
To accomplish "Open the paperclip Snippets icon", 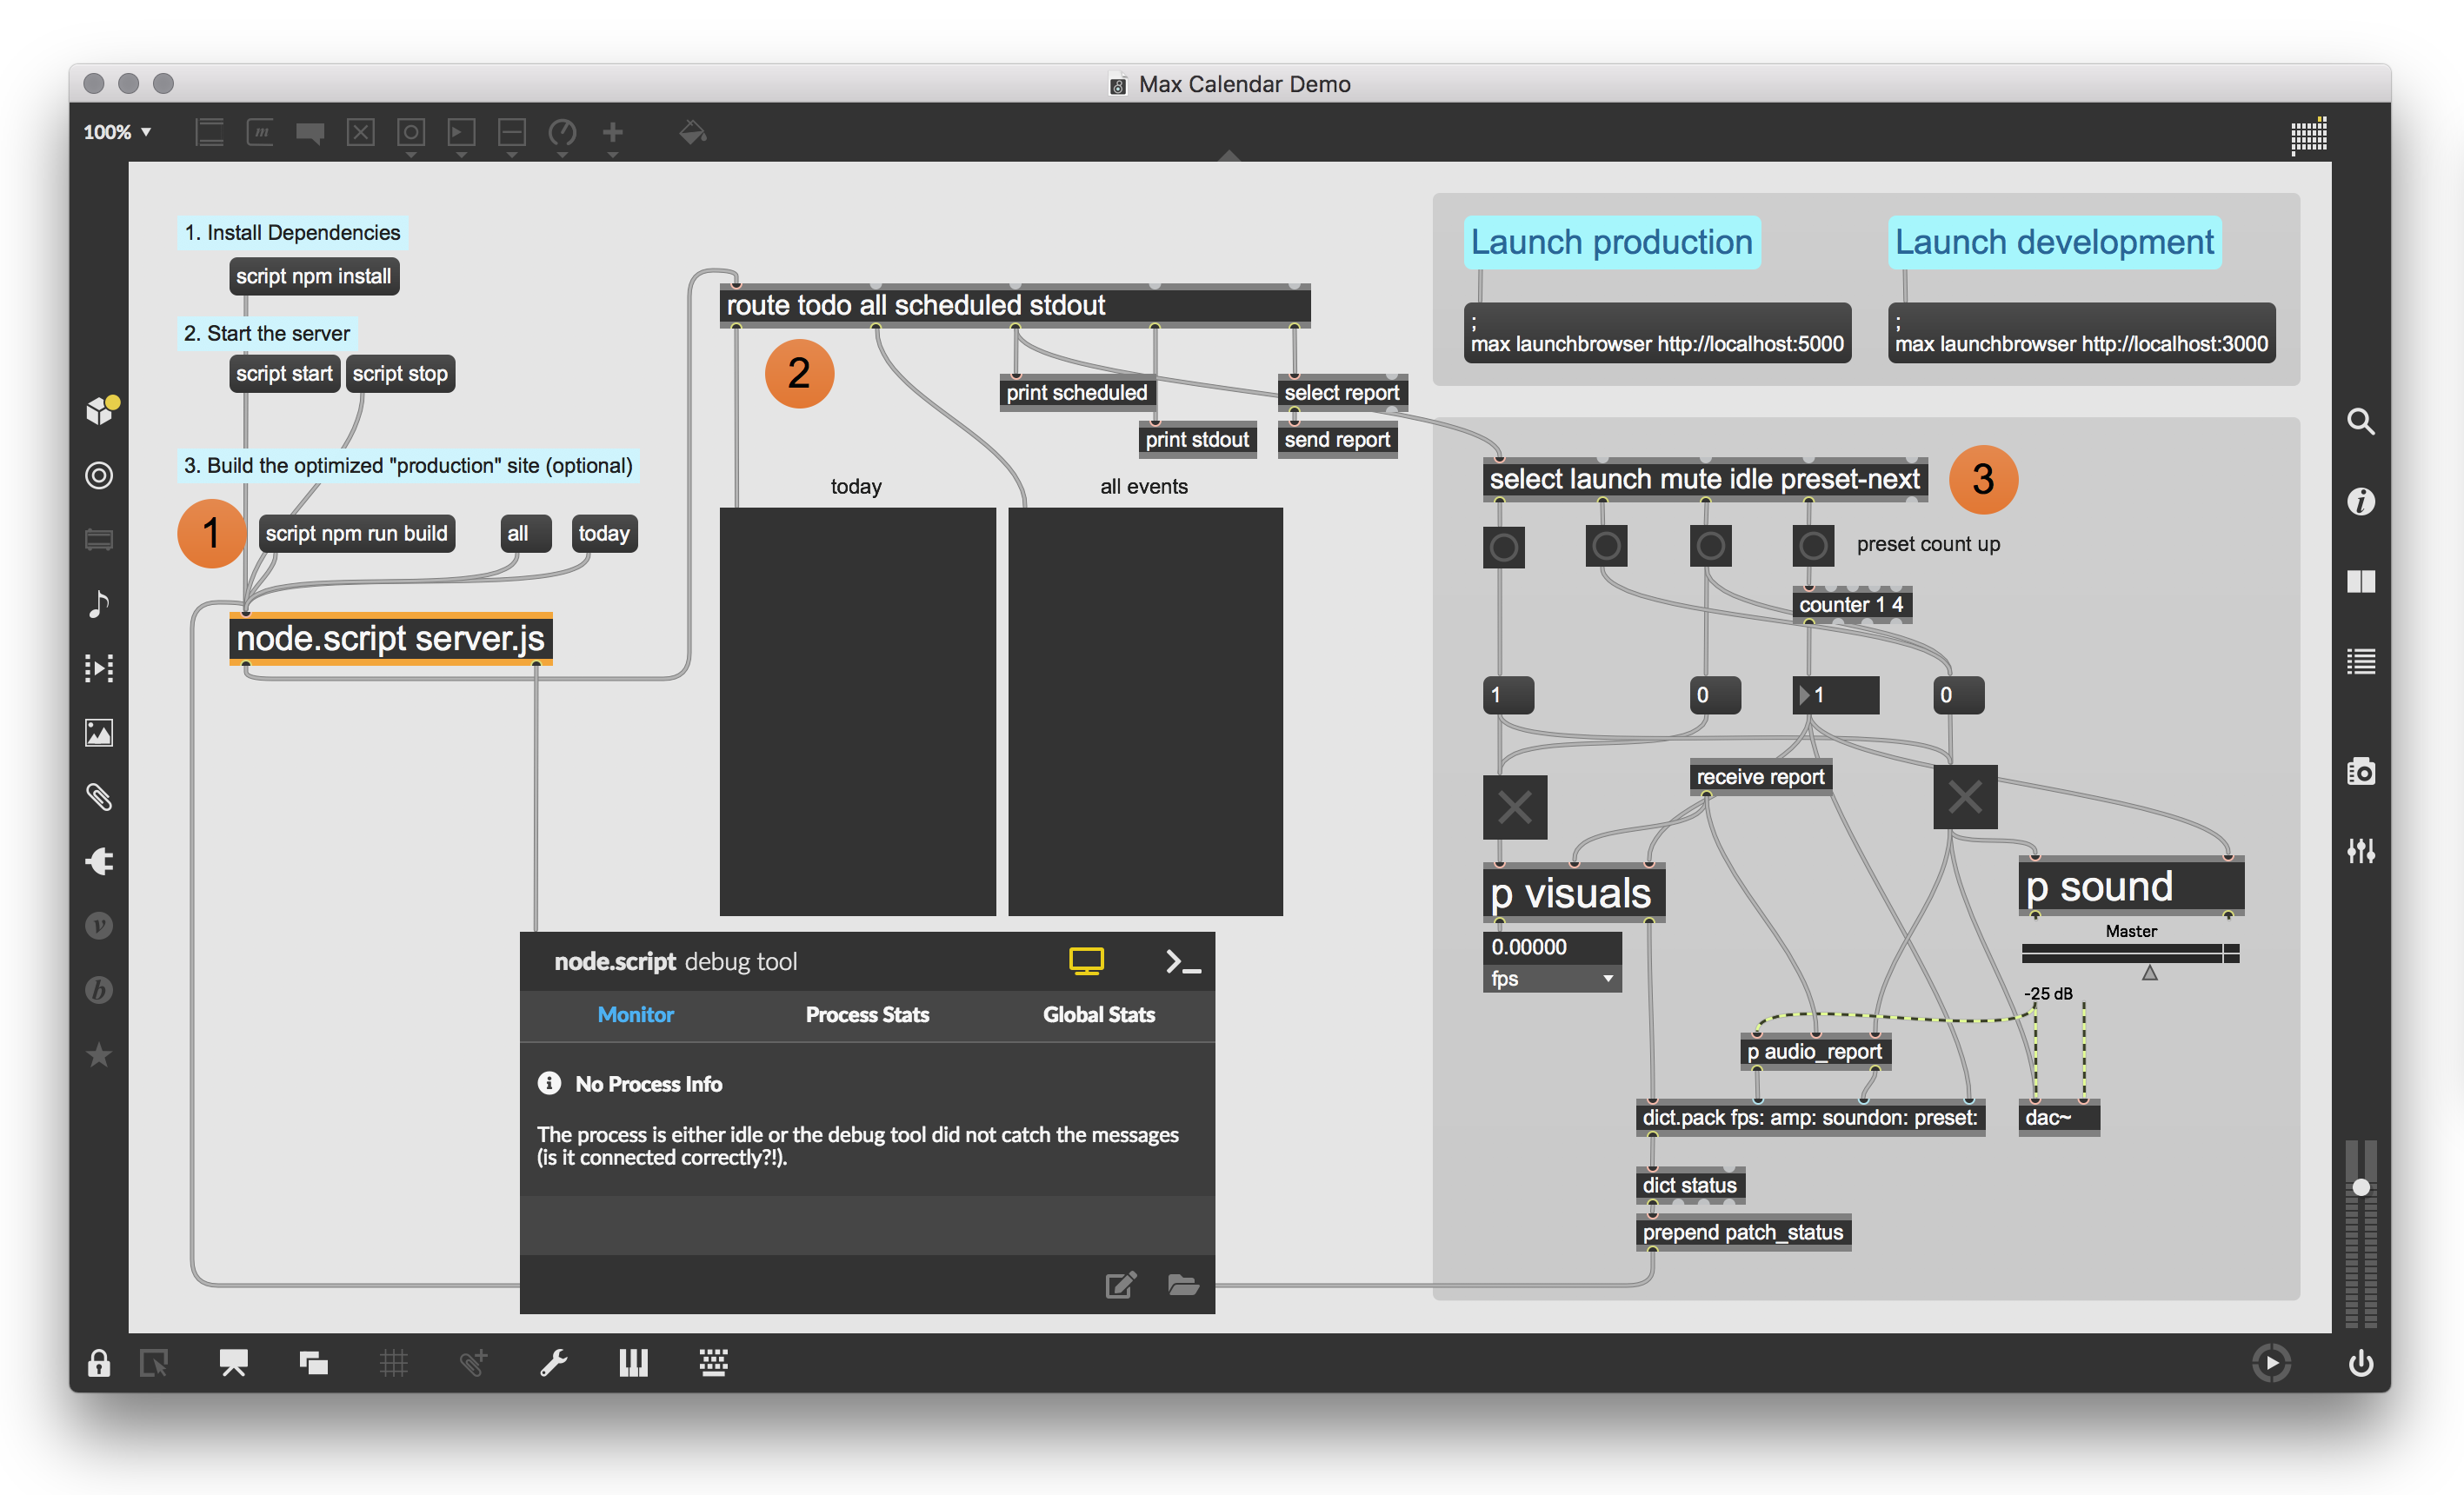I will point(99,797).
